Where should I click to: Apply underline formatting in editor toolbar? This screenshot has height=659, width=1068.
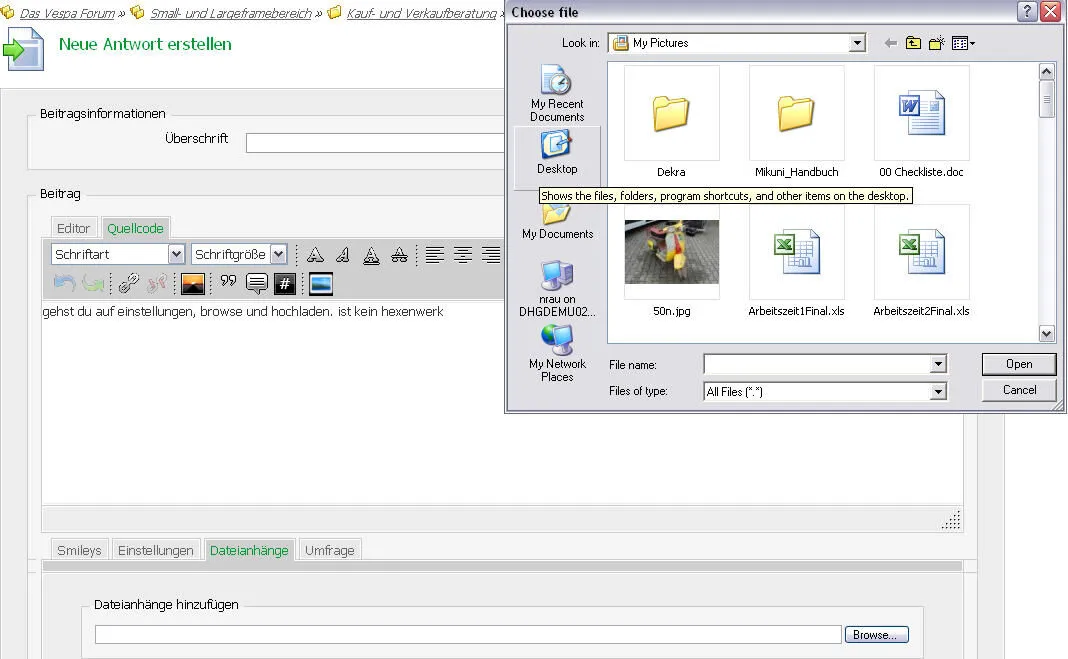(x=371, y=255)
